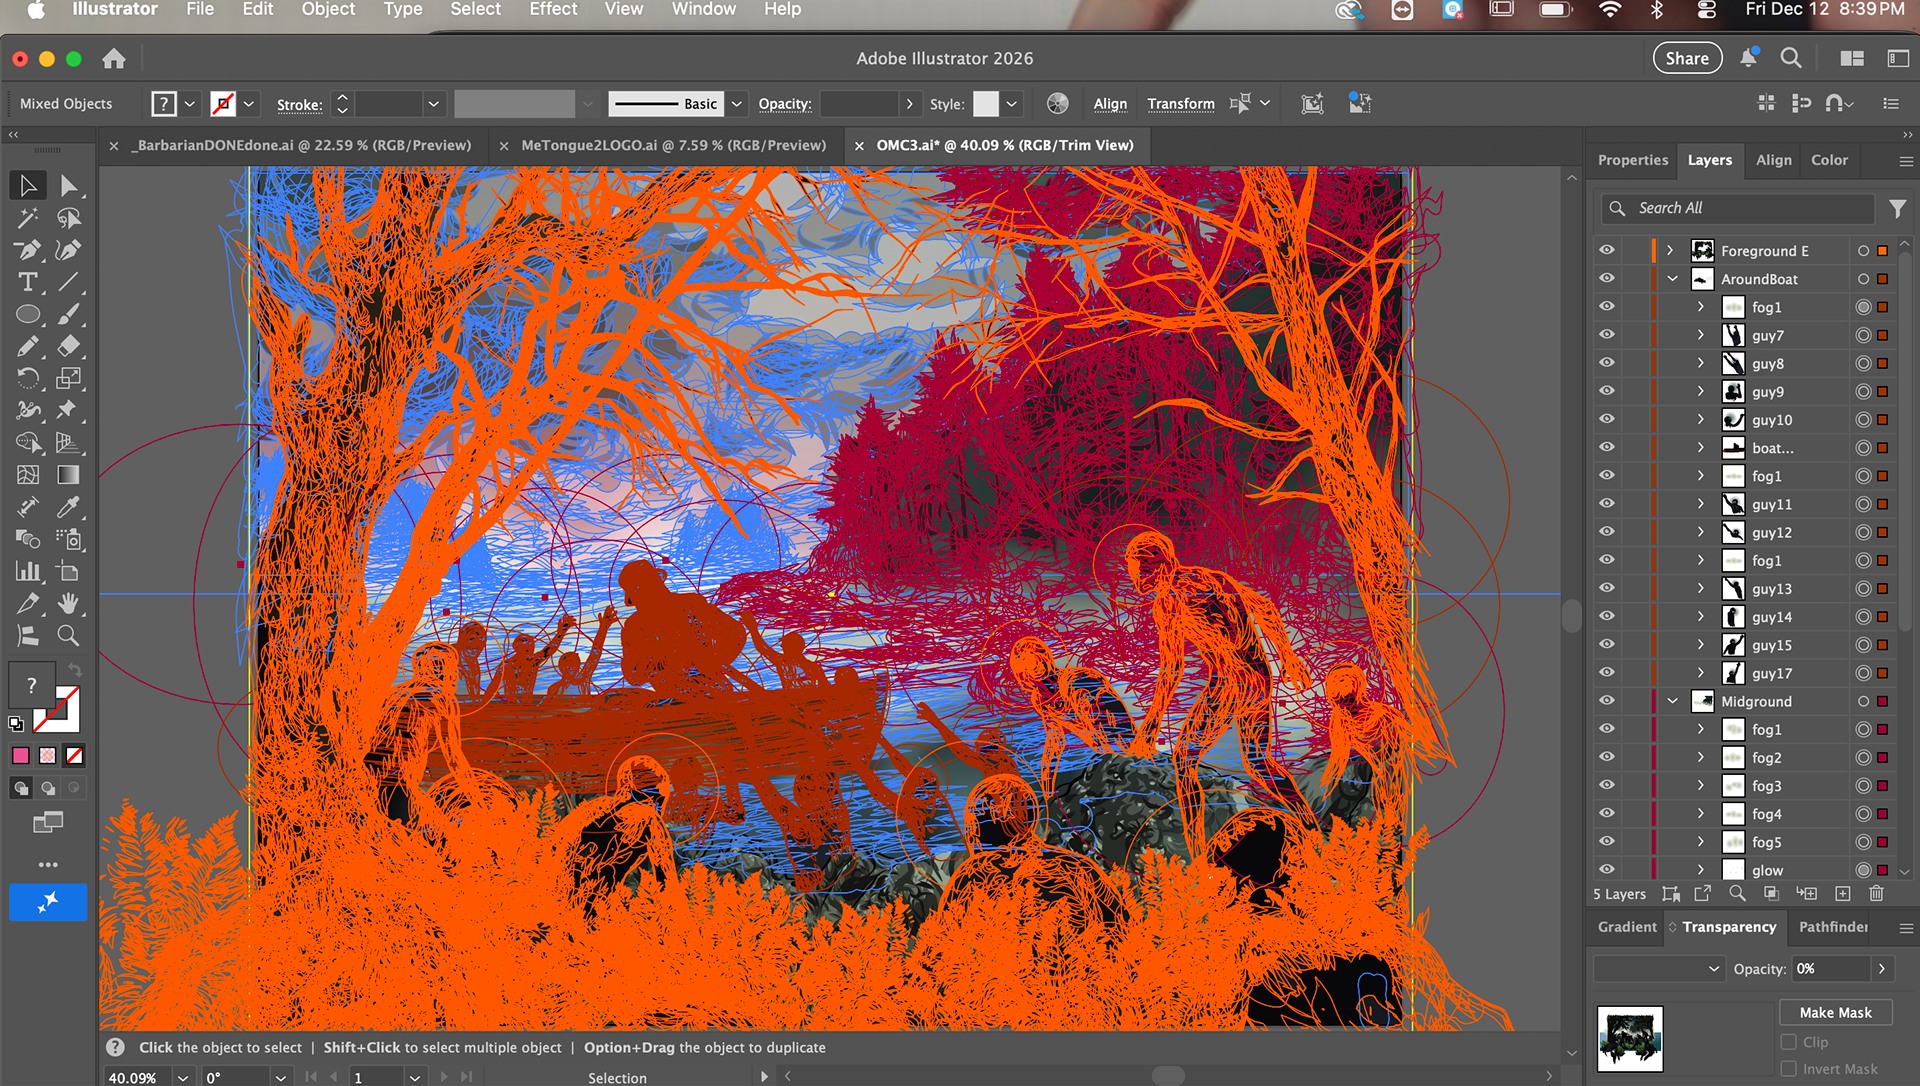Image resolution: width=1920 pixels, height=1086 pixels.
Task: Hide the guy7 sublayer
Action: point(1606,335)
